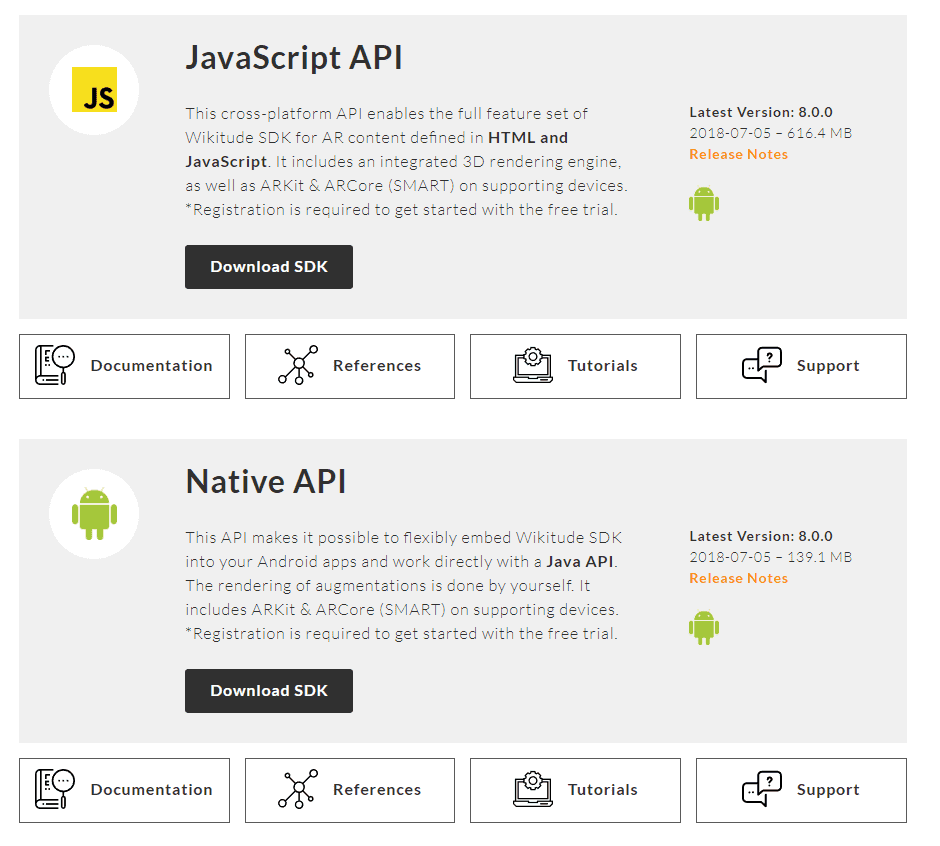Click the JavaScript API heading

294,59
